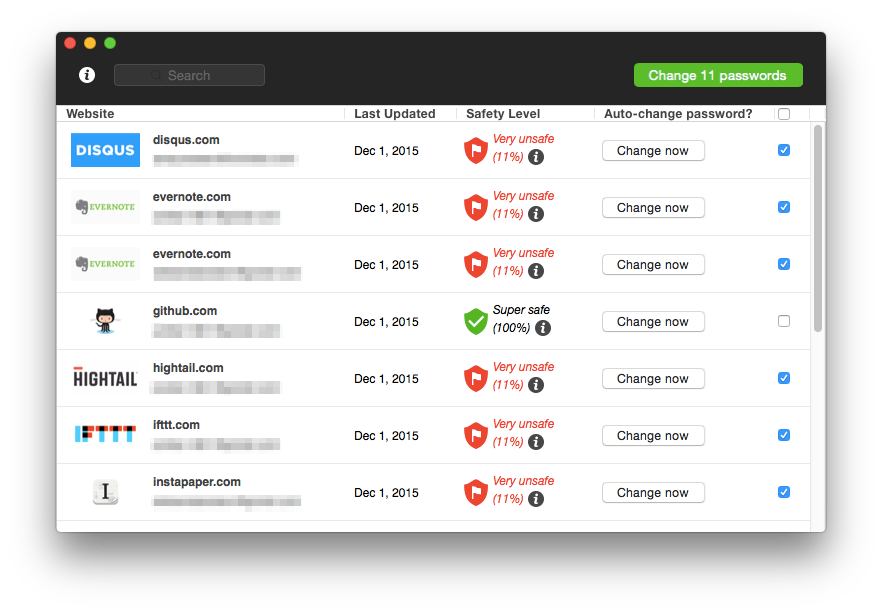Uncheck auto-change checkbox for disqus.com

(x=784, y=150)
